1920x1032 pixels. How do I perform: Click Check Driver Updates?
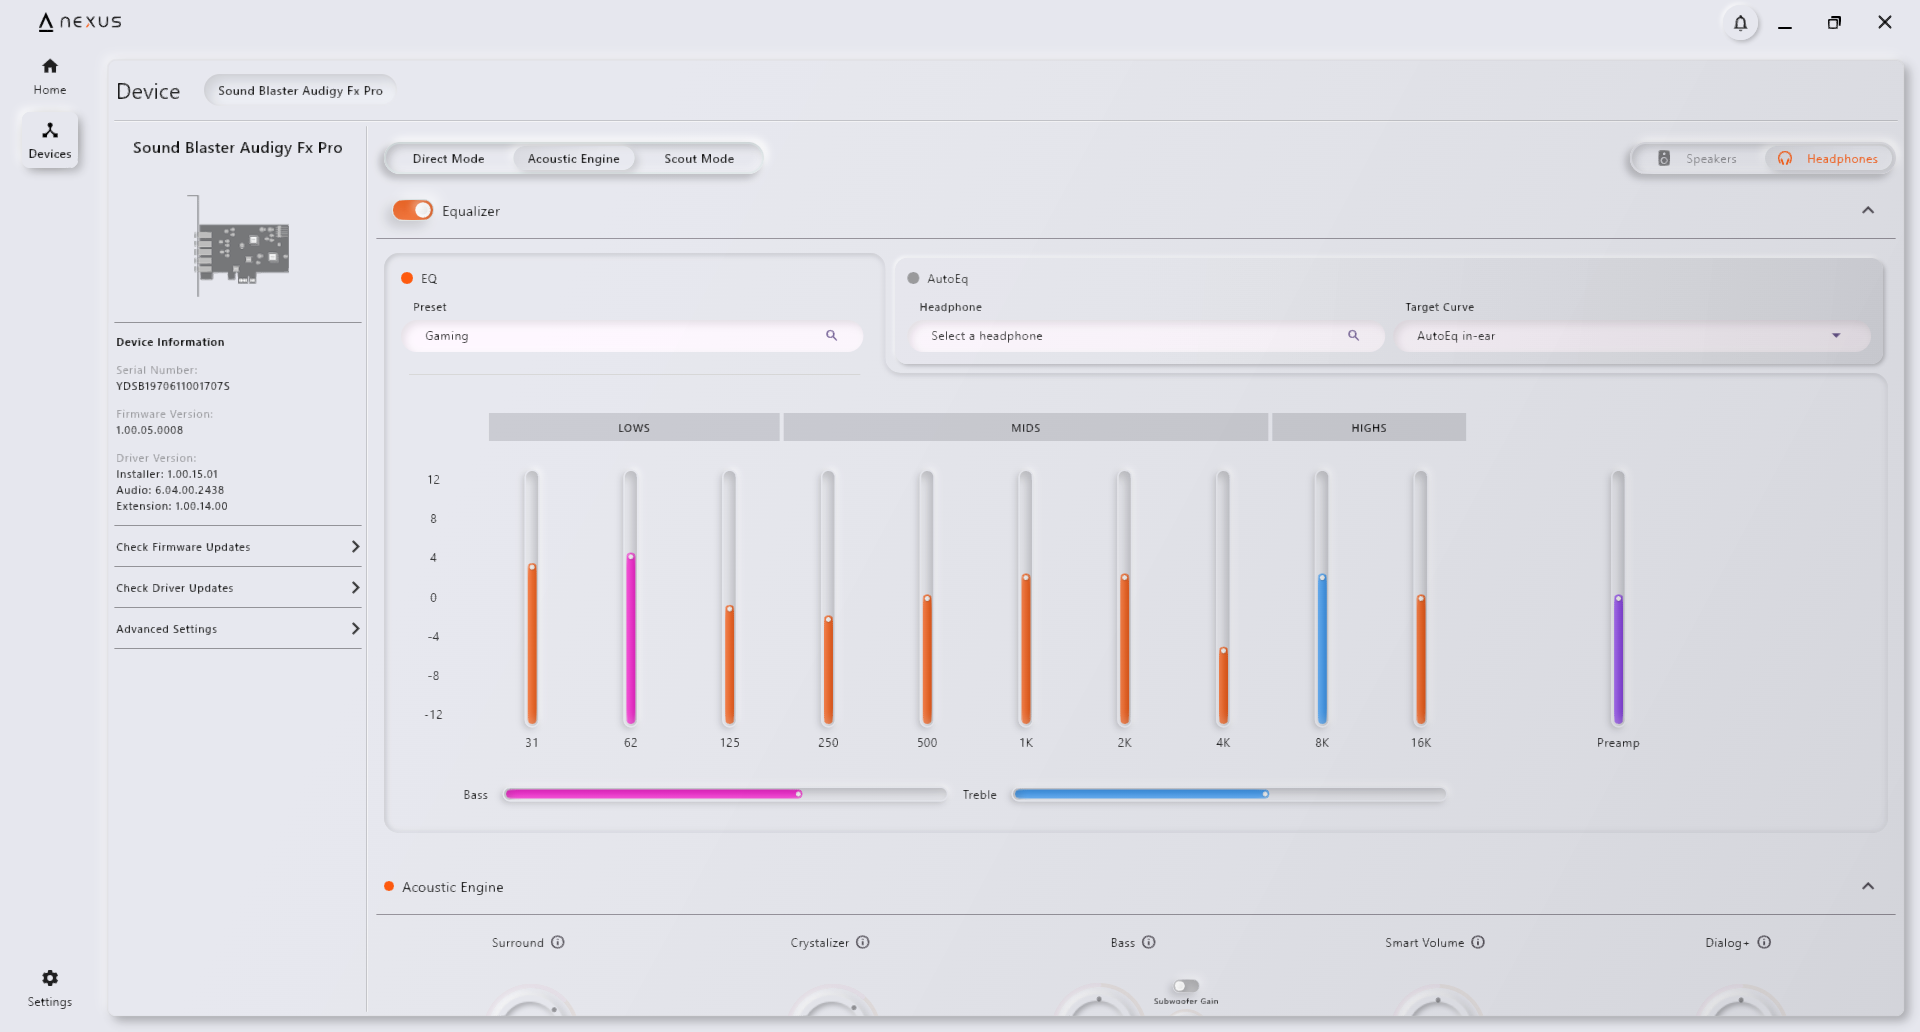click(238, 588)
